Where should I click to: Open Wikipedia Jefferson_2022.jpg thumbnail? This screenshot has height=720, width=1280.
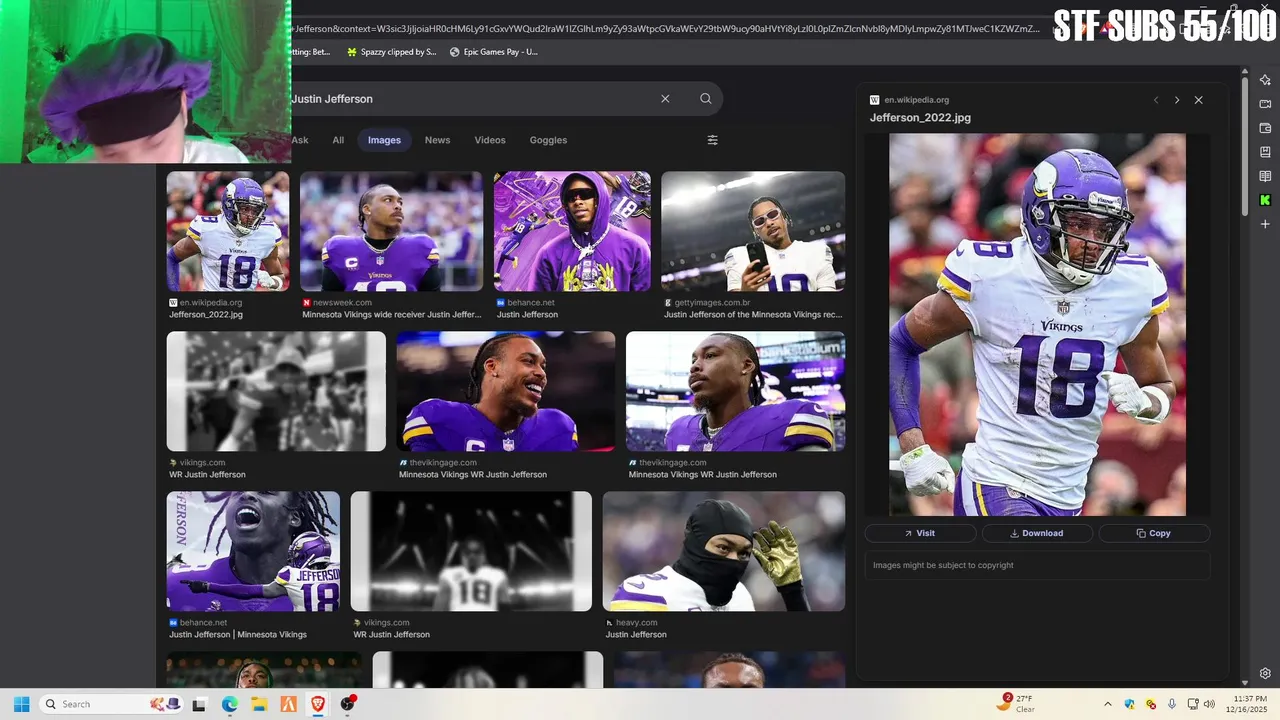(x=228, y=231)
